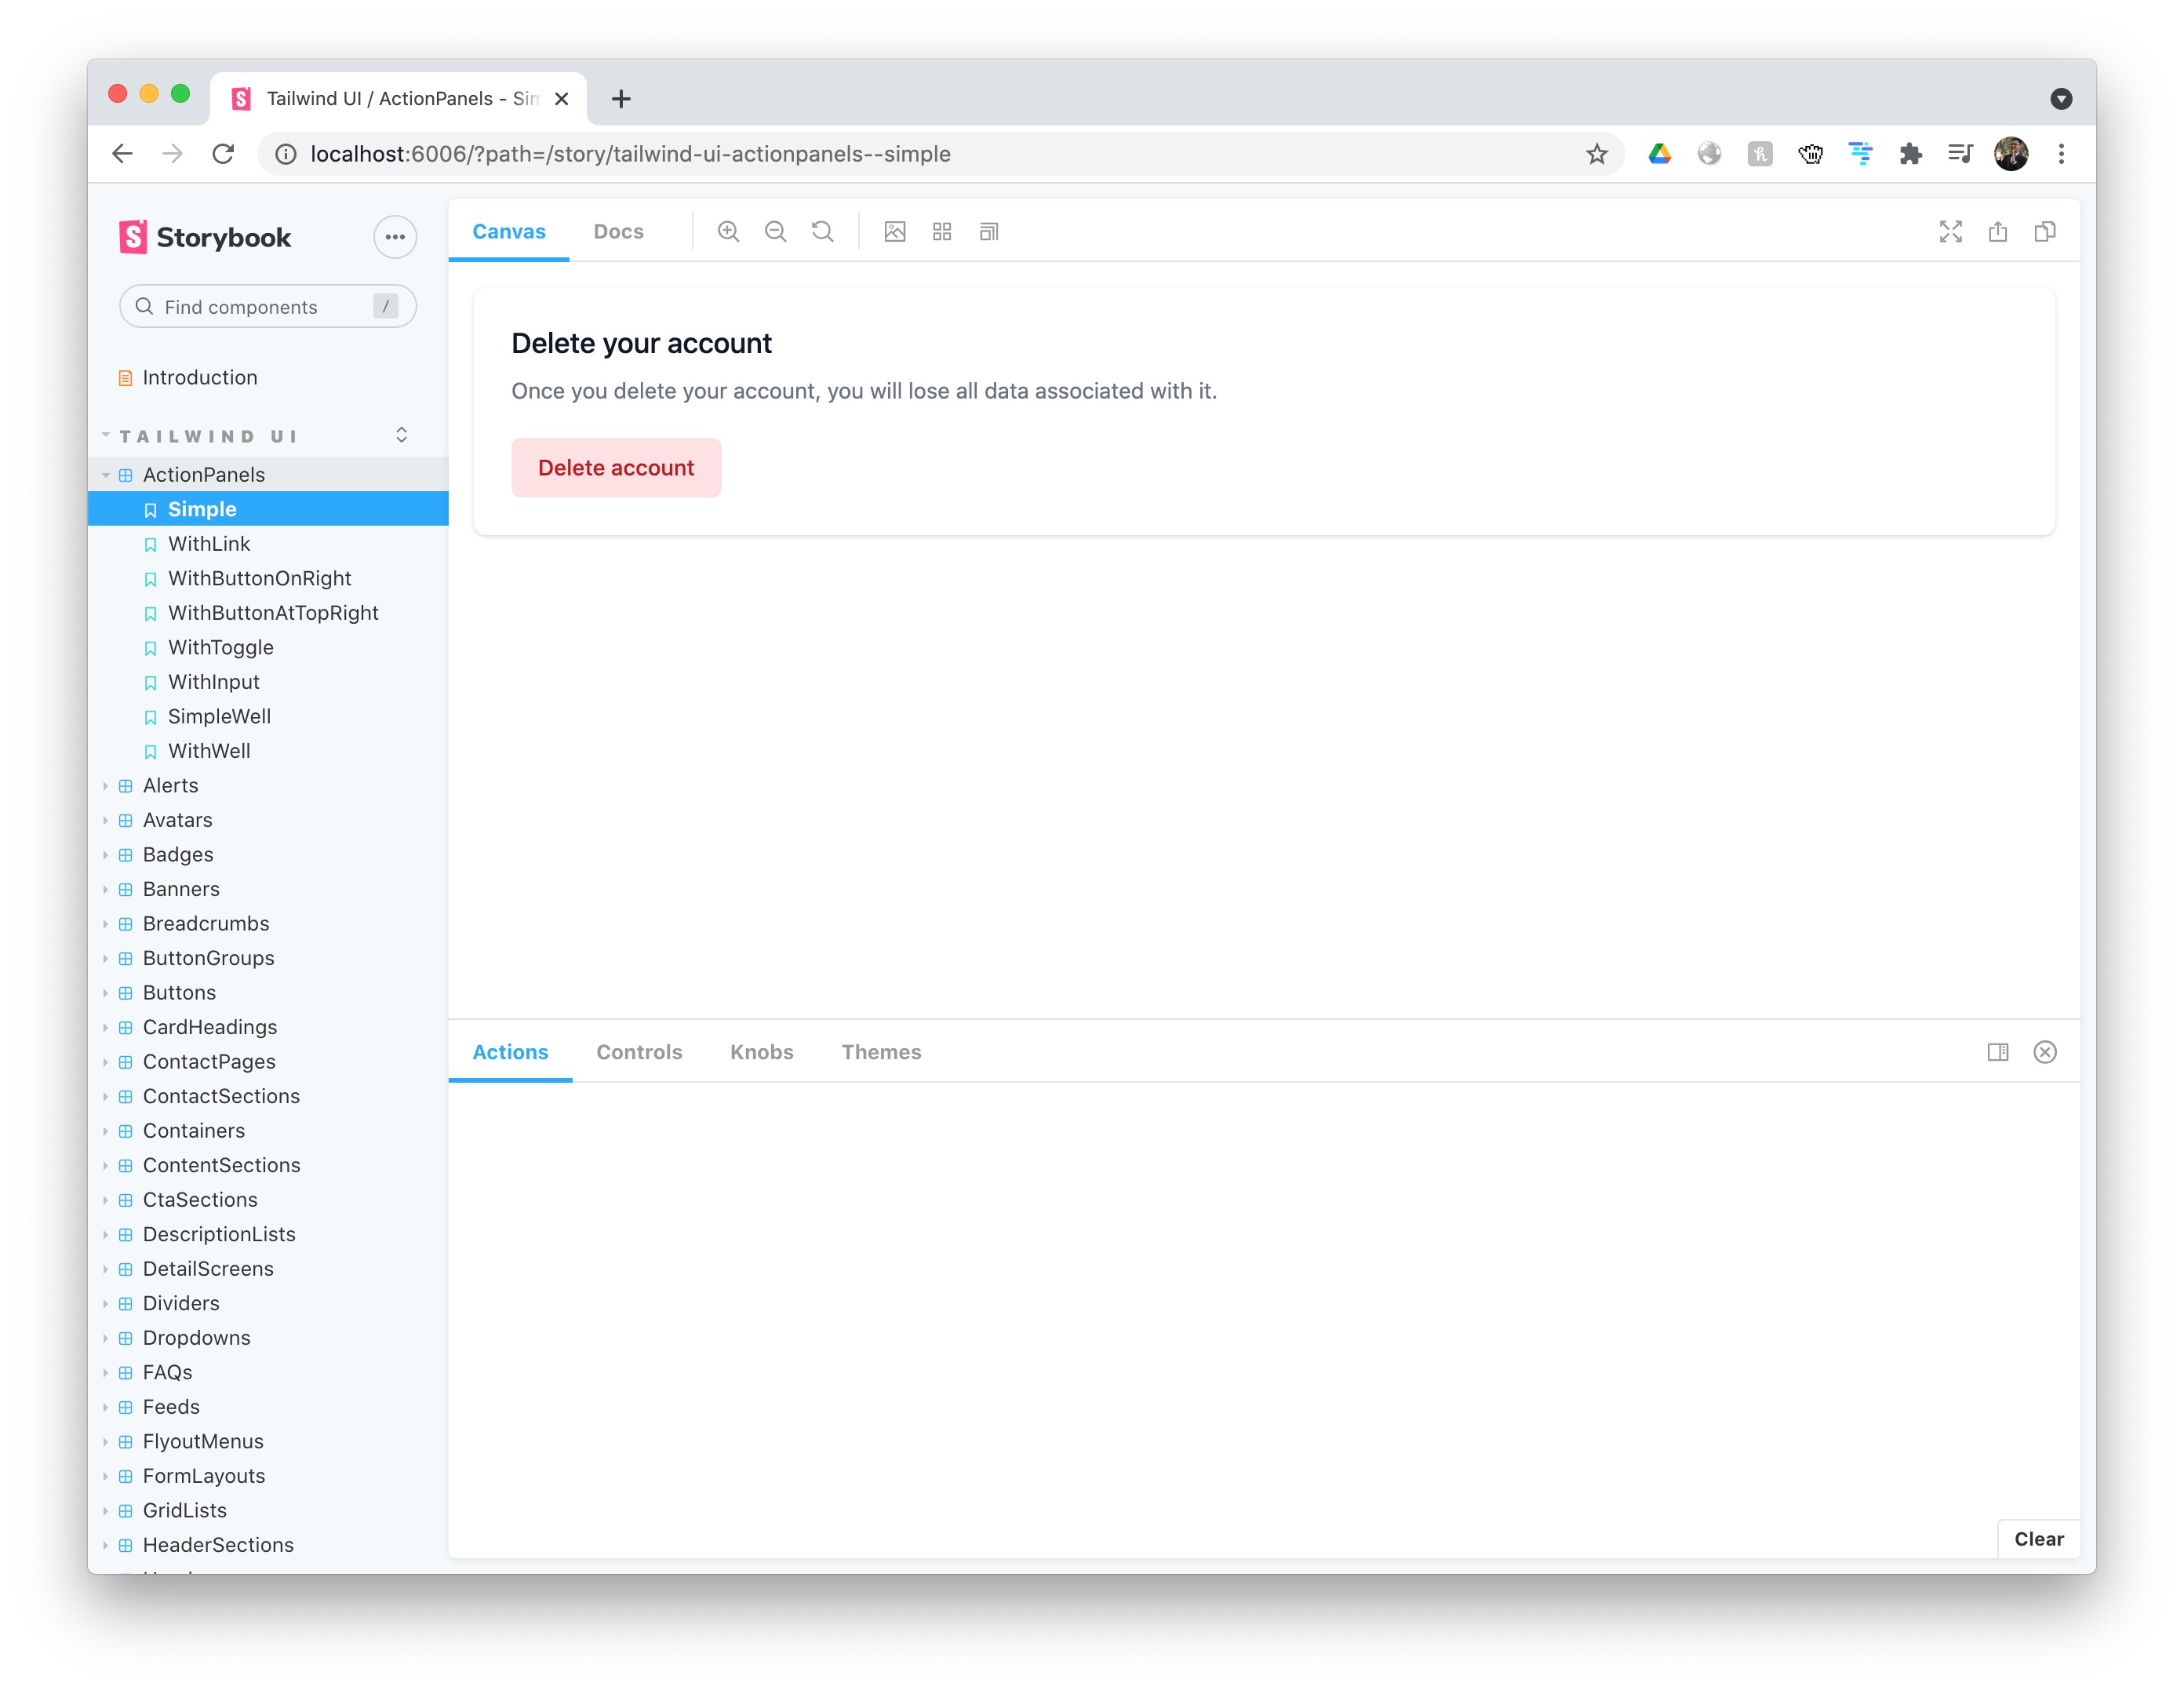Viewport: 2184px width, 1690px height.
Task: Reset canvas zoom icon
Action: coord(822,232)
